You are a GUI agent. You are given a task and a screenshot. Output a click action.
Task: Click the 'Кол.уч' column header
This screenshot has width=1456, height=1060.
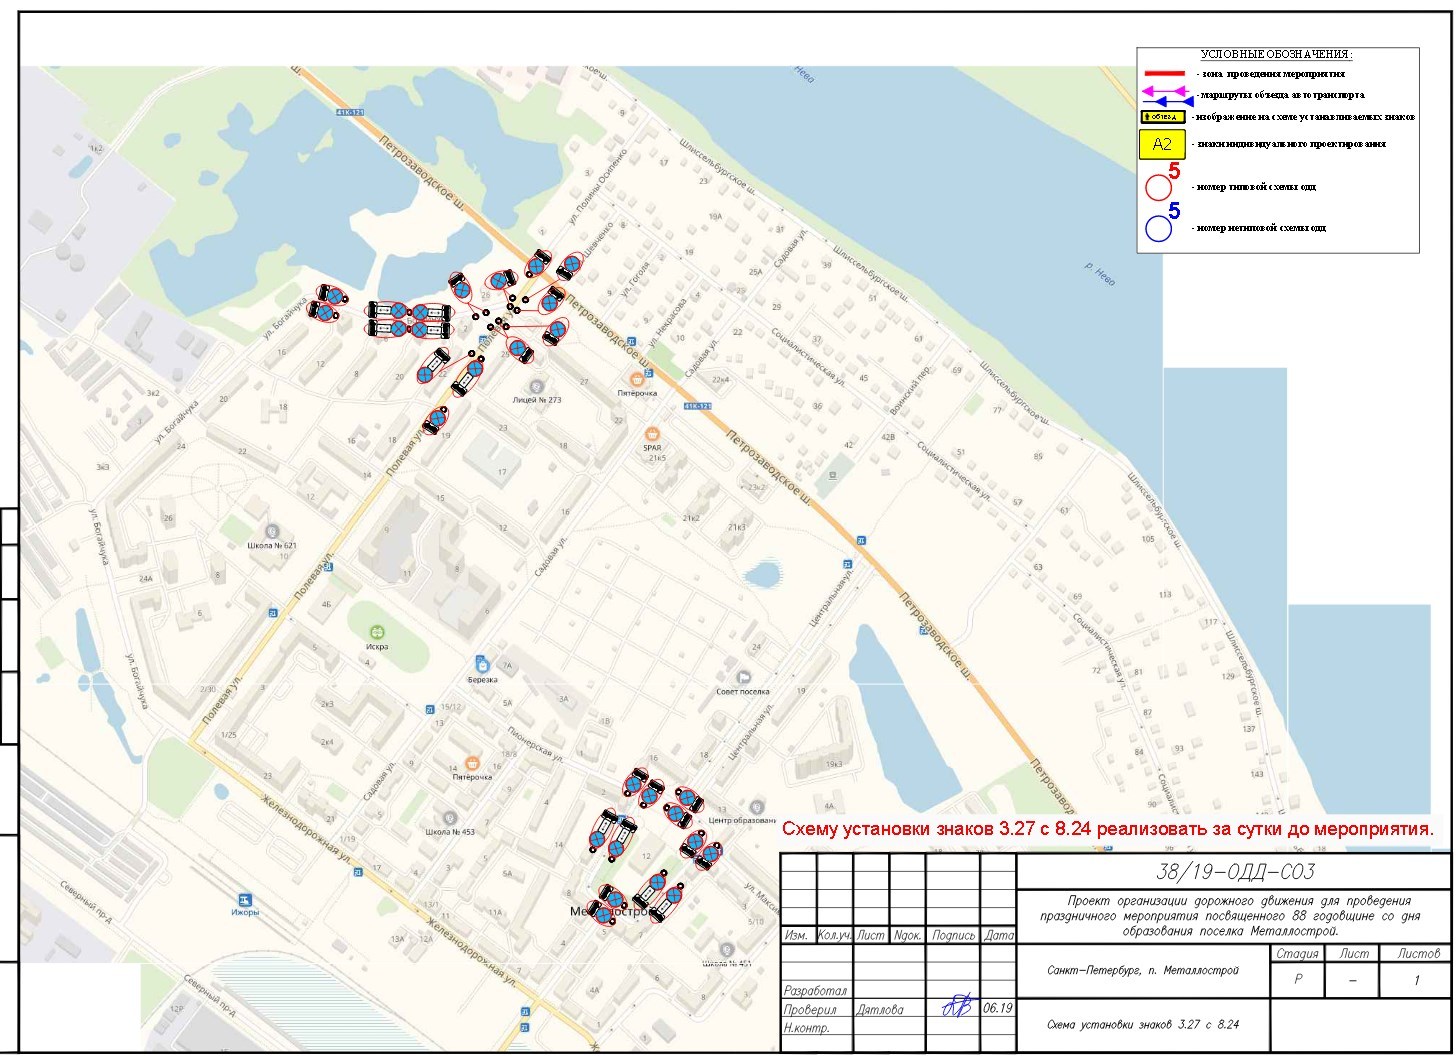click(834, 936)
